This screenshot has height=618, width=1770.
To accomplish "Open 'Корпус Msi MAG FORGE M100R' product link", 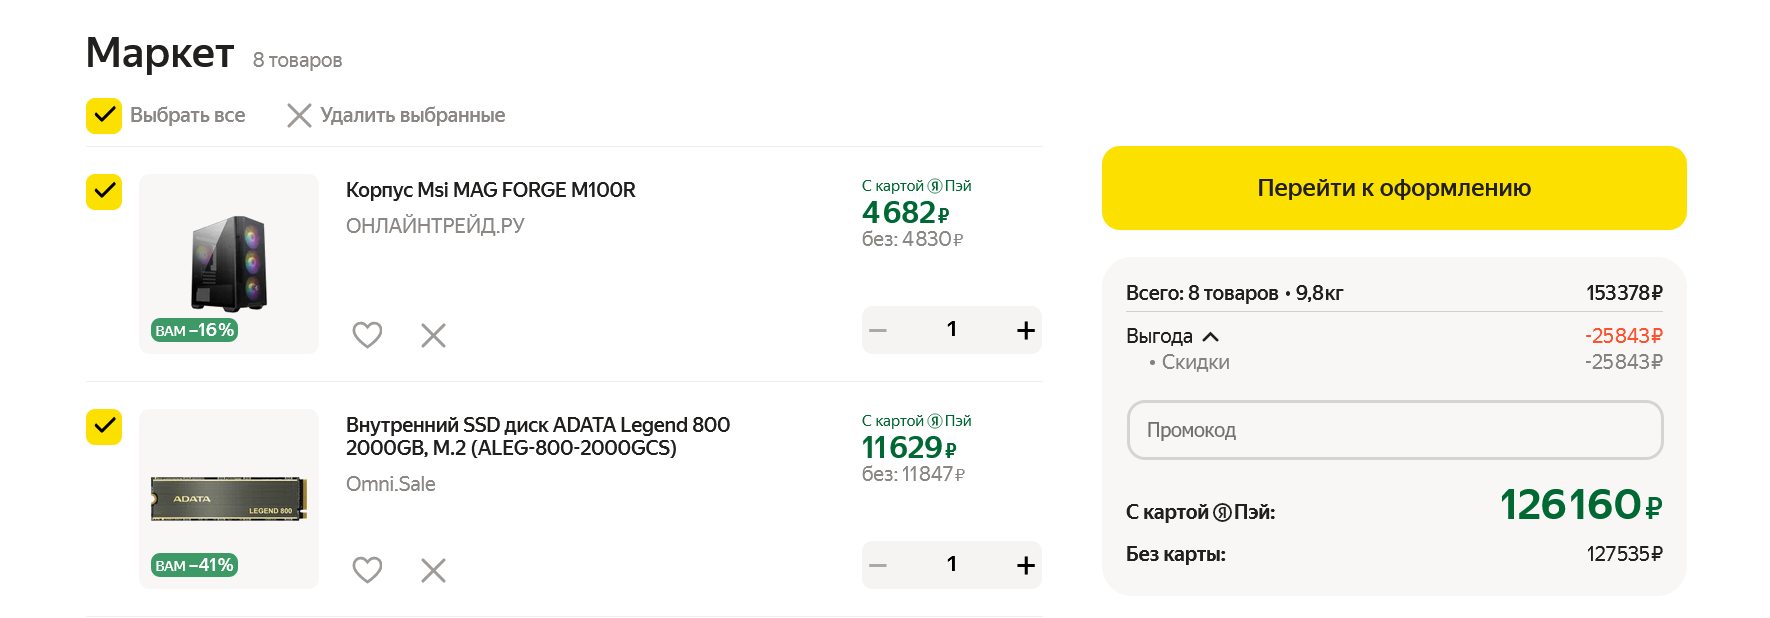I will tap(490, 190).
